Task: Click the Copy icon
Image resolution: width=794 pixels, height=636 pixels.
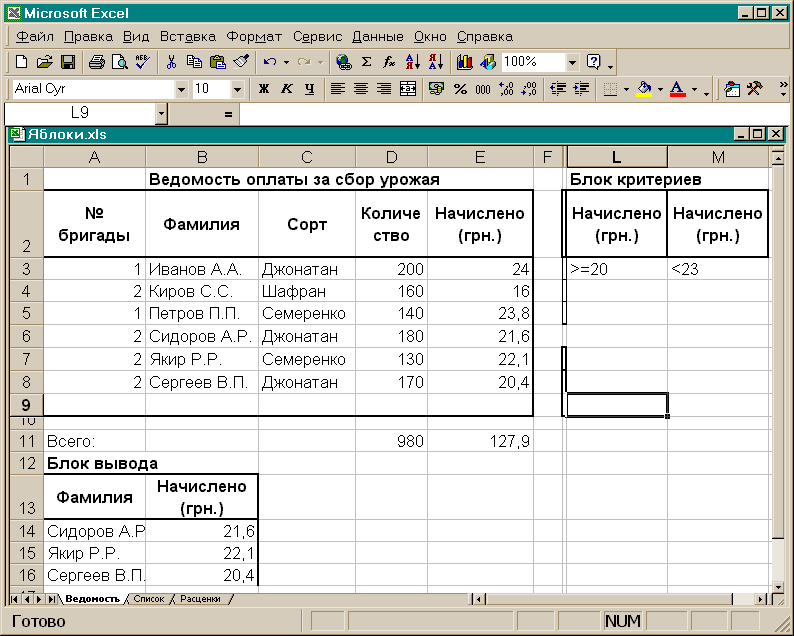Action: pos(194,62)
